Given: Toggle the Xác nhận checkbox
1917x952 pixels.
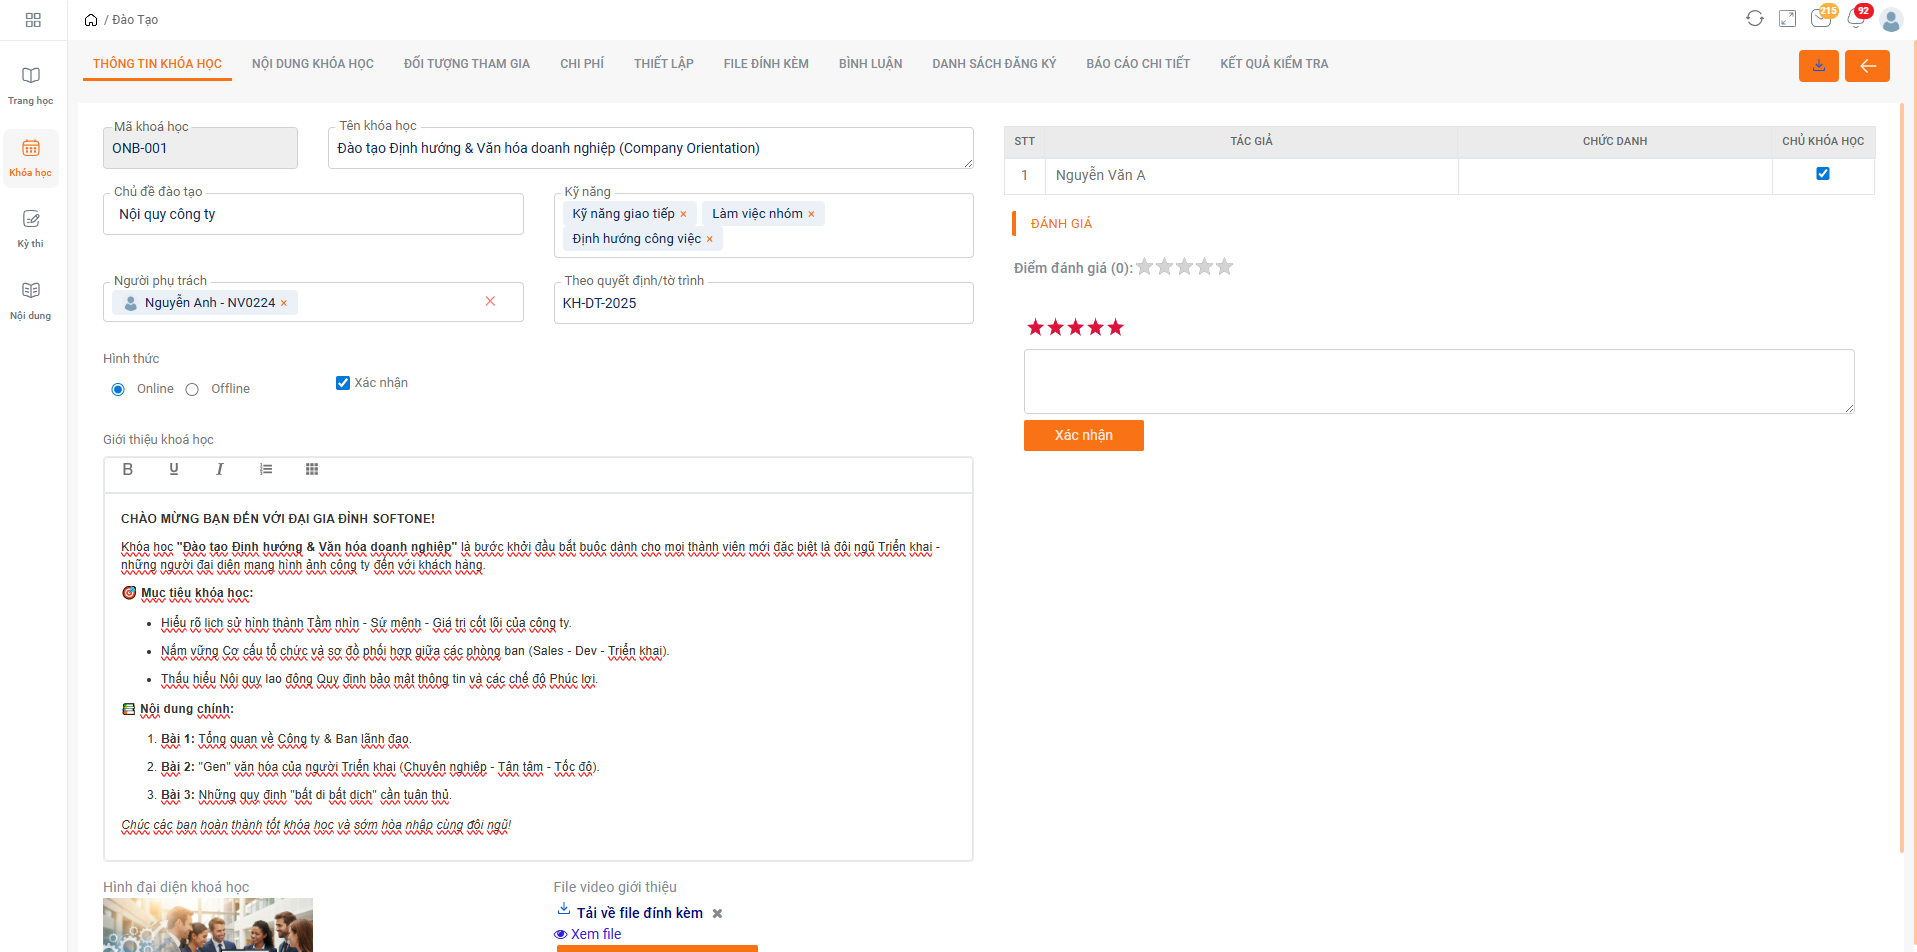Looking at the screenshot, I should click(x=343, y=383).
